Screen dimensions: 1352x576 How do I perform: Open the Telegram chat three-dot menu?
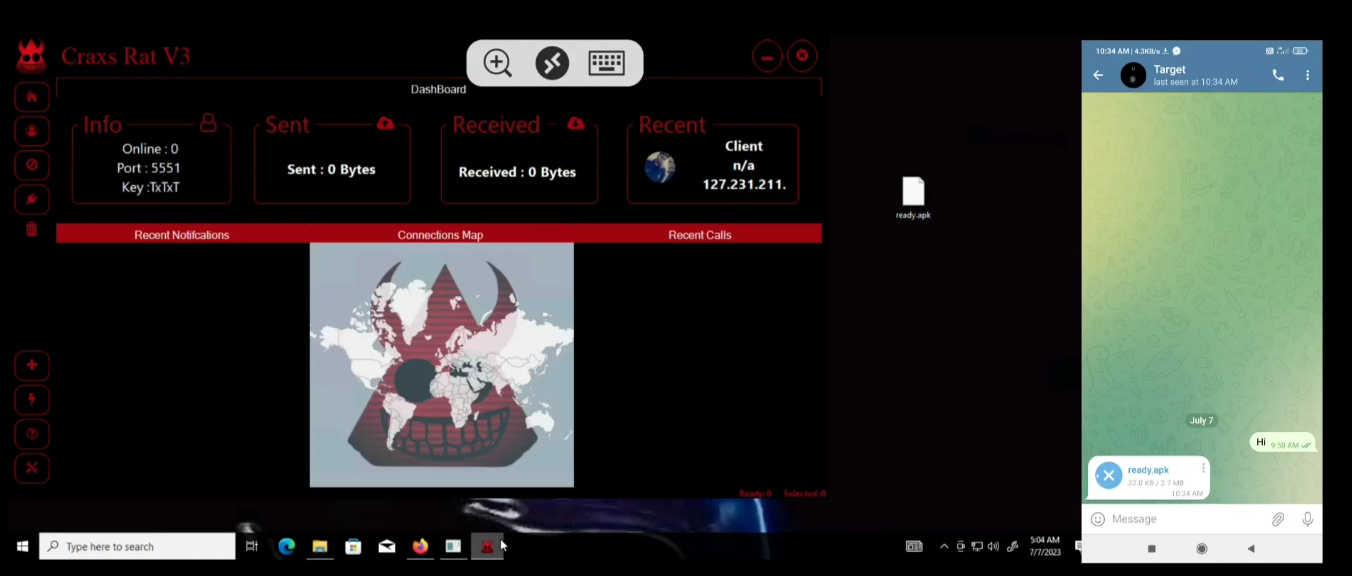tap(1307, 75)
